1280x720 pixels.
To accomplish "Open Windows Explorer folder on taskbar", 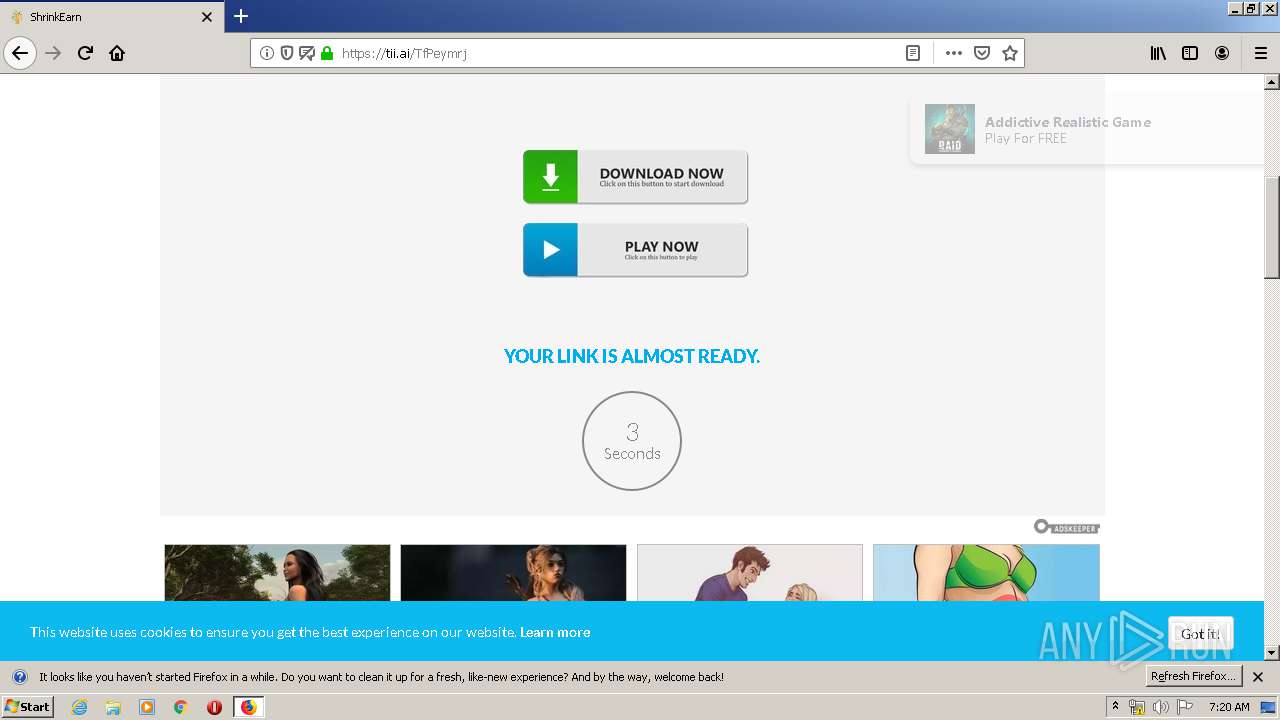I will click(113, 707).
